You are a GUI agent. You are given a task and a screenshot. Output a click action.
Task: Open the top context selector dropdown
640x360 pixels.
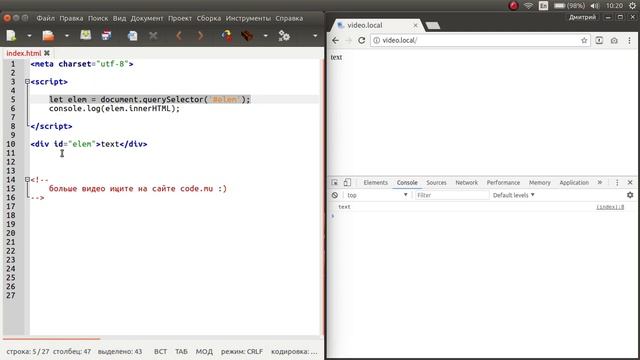point(377,195)
